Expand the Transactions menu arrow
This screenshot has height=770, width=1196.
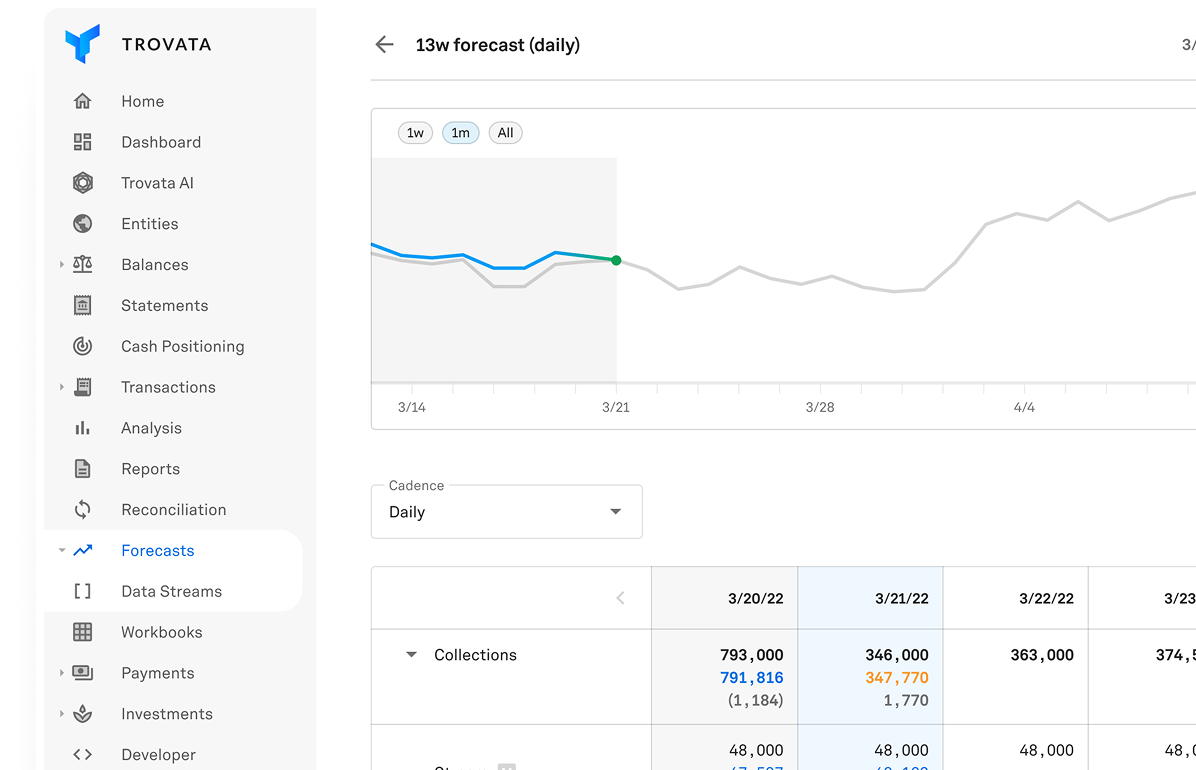[x=62, y=387]
